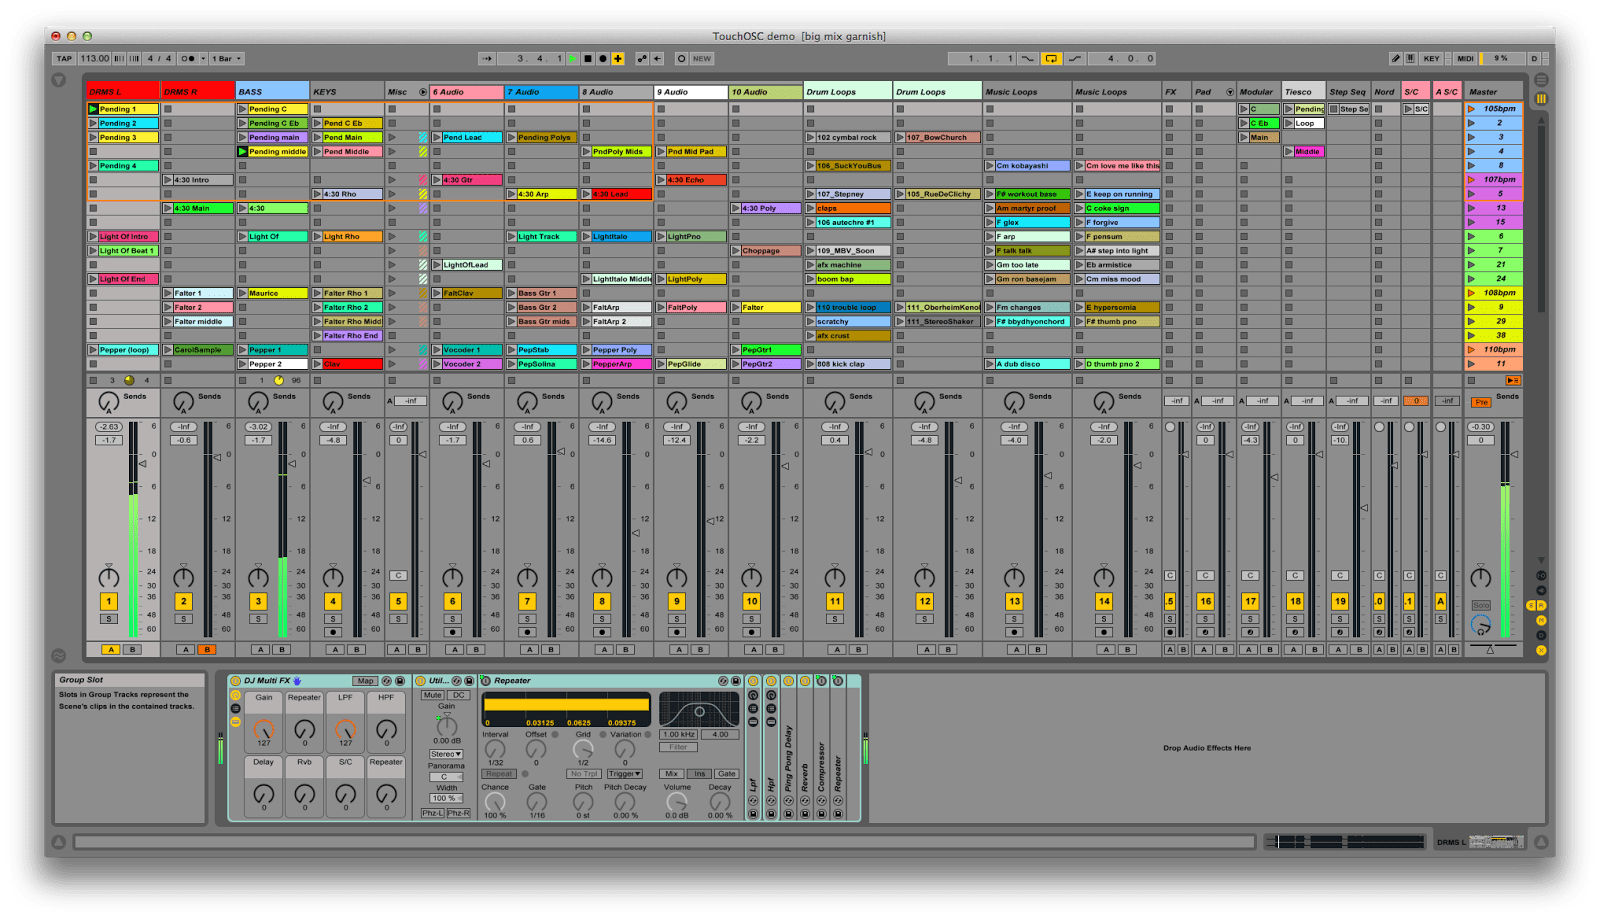The width and height of the screenshot is (1600, 919).
Task: Select the BASS track header
Action: click(x=272, y=92)
